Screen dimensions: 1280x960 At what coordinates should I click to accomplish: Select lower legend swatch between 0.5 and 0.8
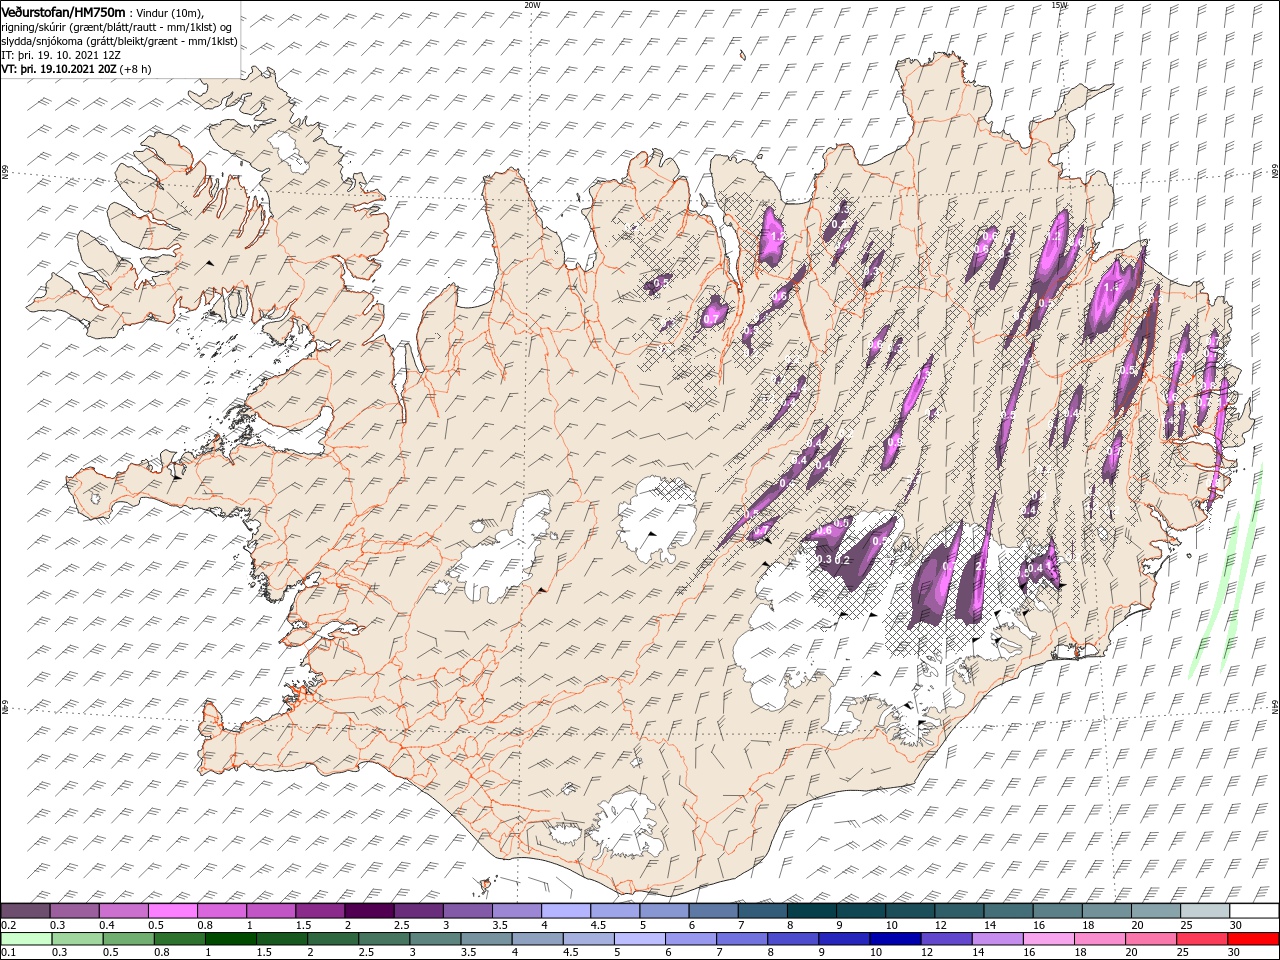(129, 939)
